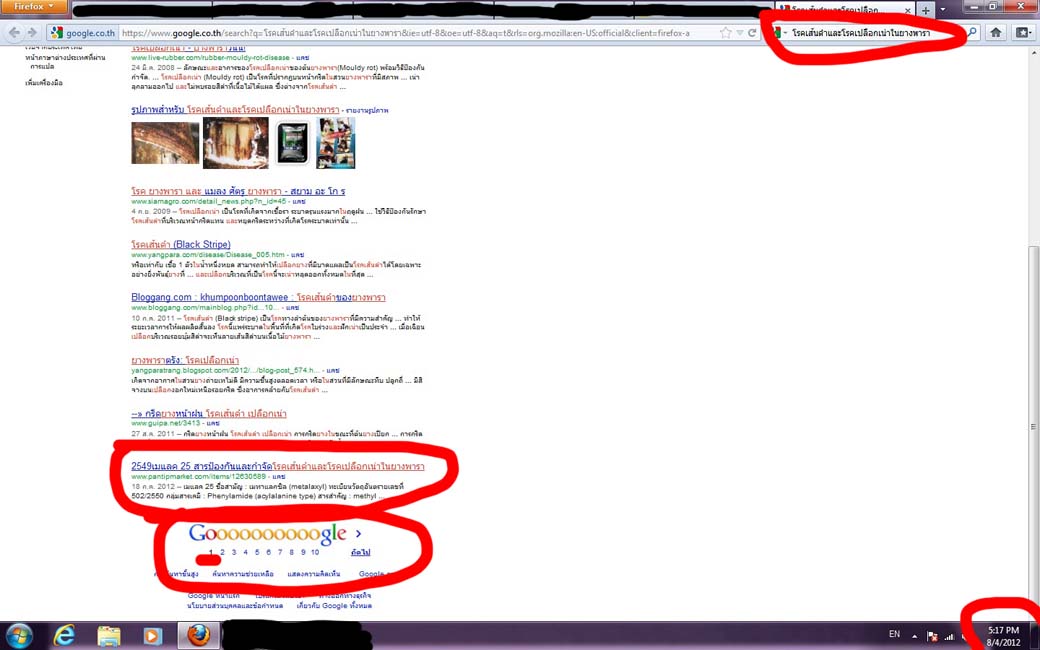Go to results page 2
Viewport: 1040px width, 650px height.
[222, 552]
